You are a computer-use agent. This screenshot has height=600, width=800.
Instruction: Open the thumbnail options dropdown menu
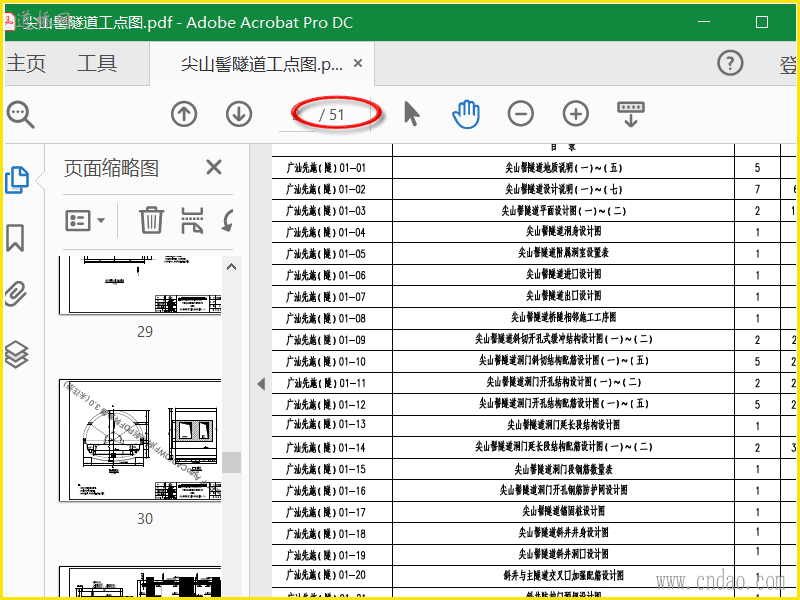(85, 220)
